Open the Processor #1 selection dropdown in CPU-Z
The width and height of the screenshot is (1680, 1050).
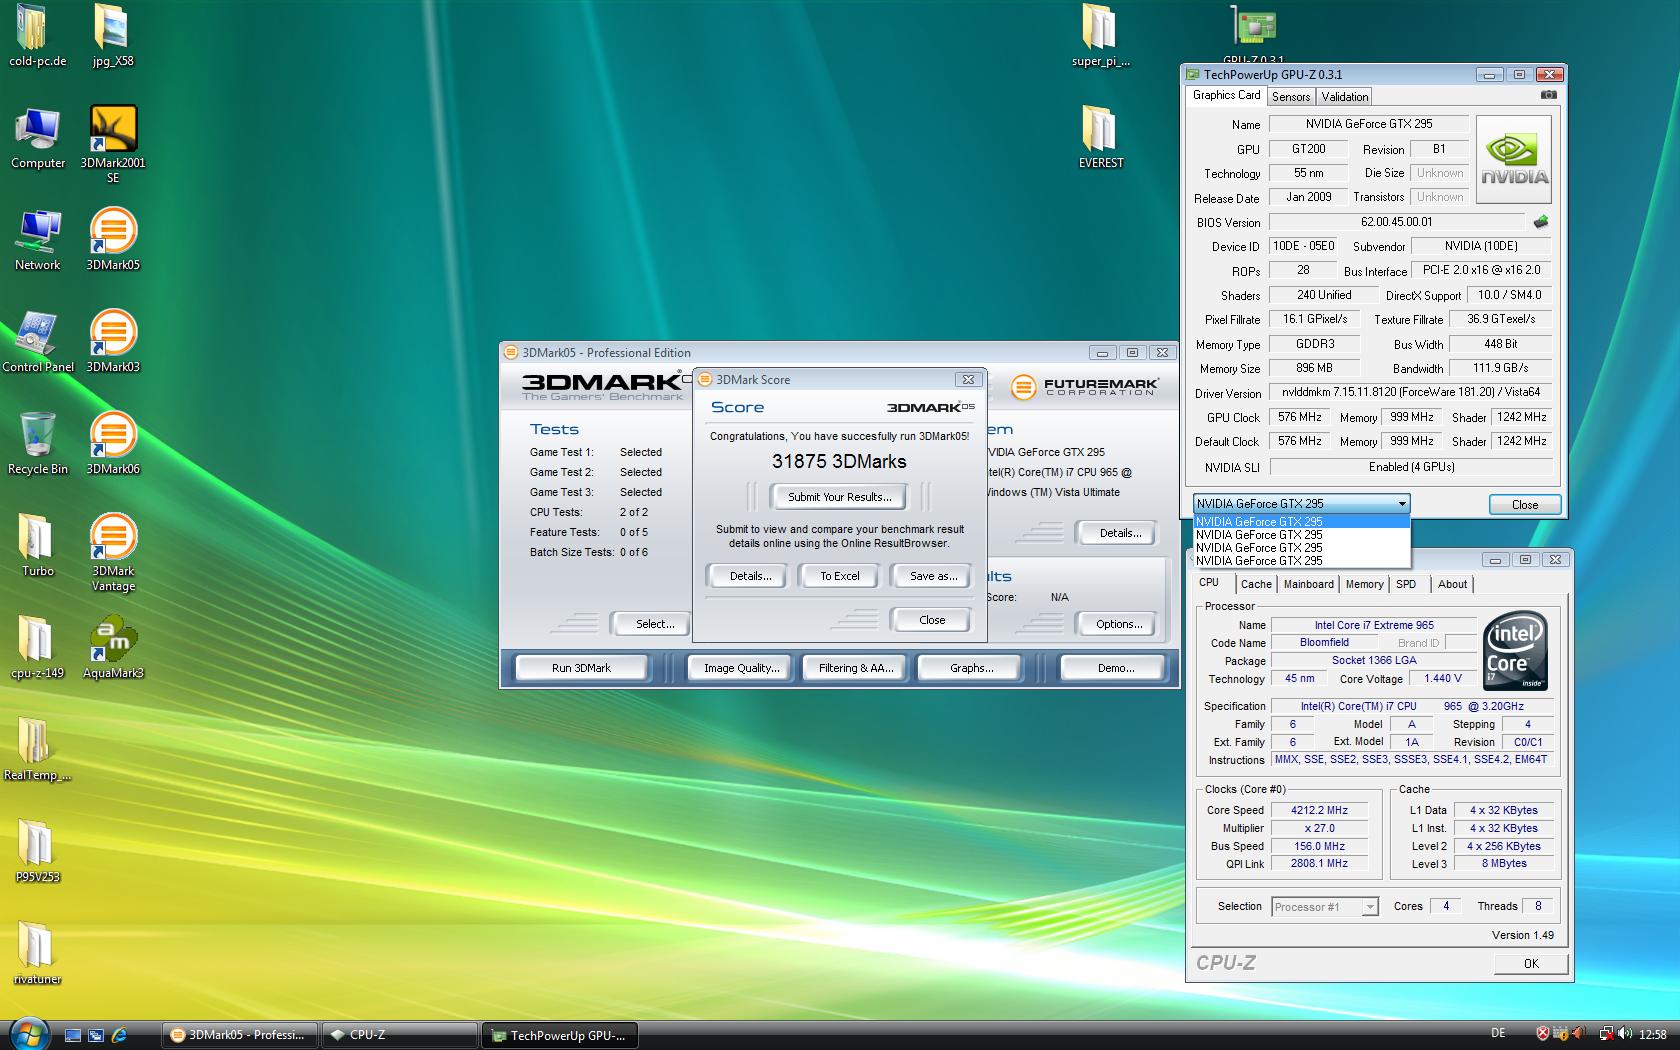pyautogui.click(x=1325, y=907)
